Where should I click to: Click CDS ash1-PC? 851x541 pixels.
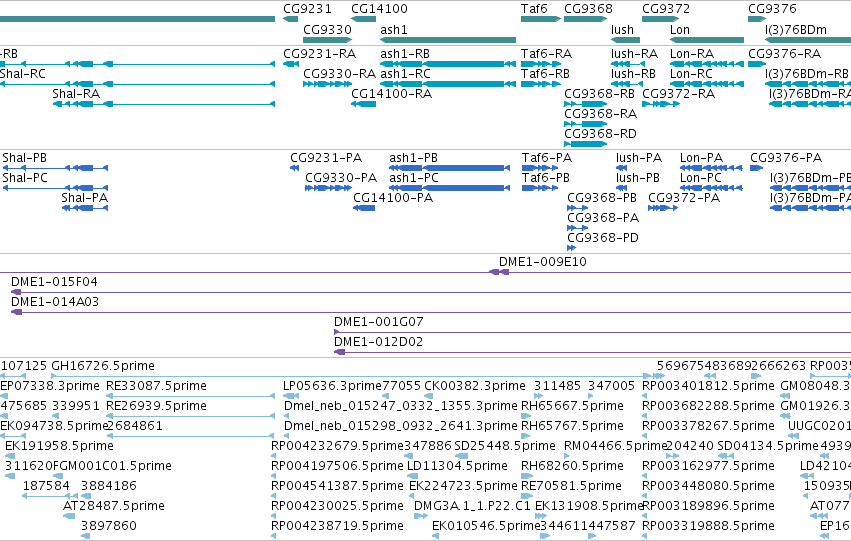449,188
